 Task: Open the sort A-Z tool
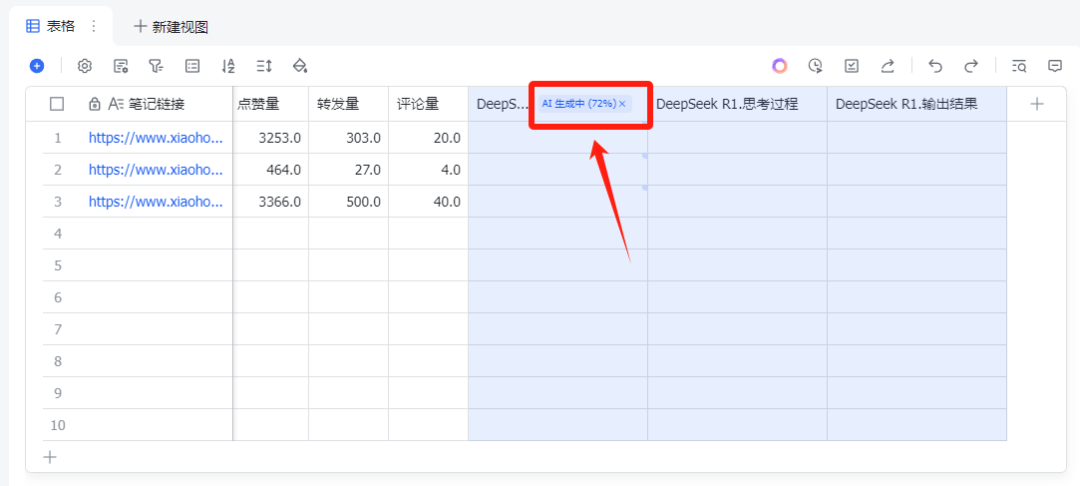pos(228,66)
